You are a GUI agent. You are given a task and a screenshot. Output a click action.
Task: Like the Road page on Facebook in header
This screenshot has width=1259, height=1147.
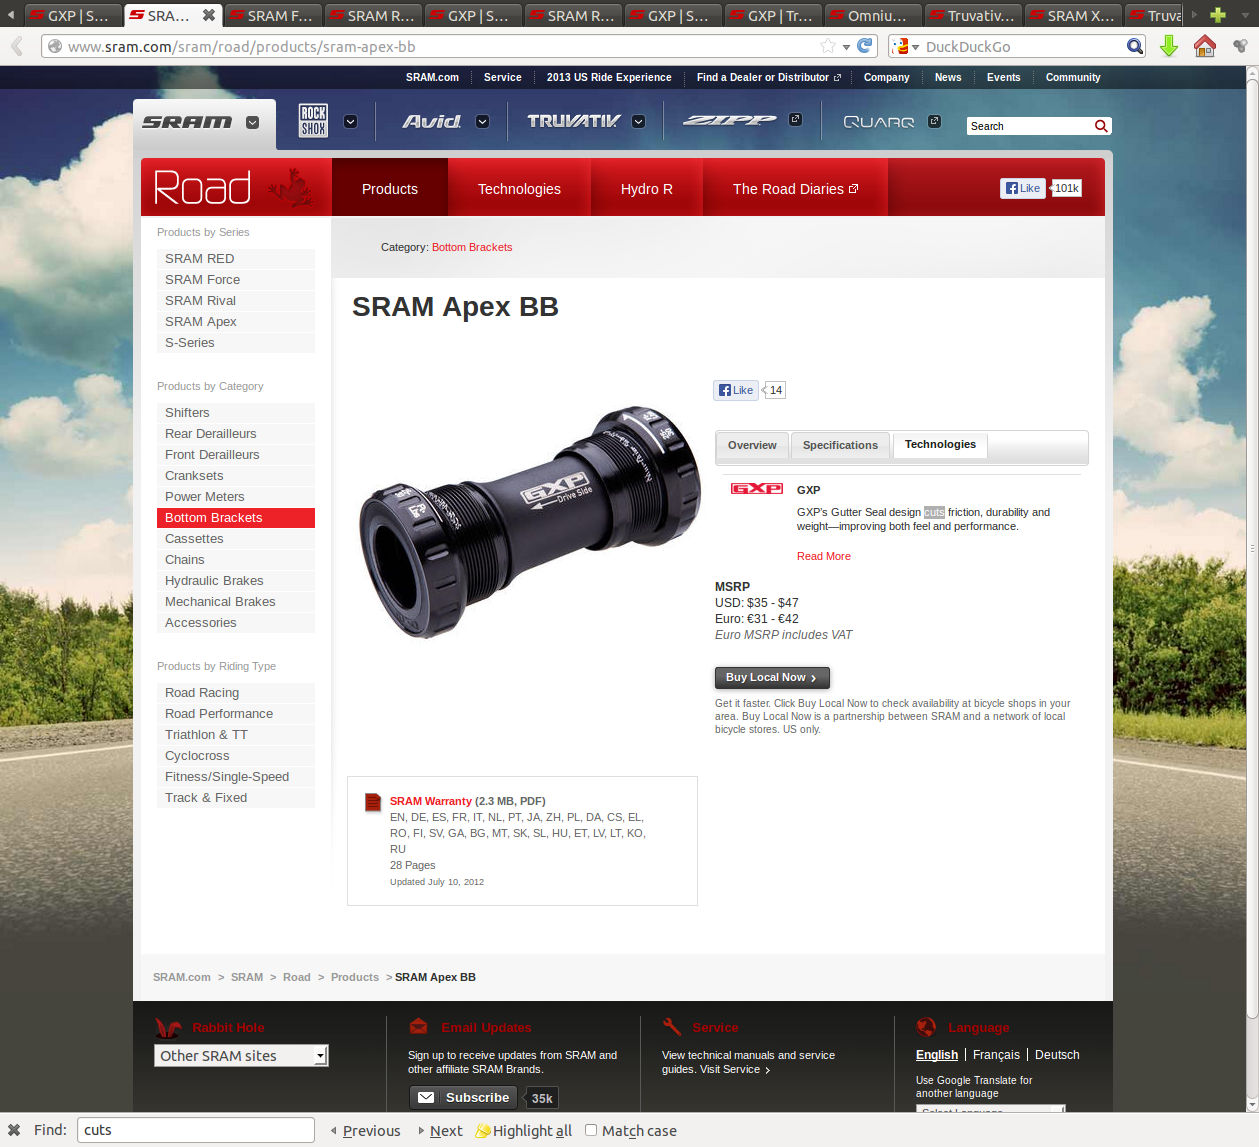[1023, 188]
